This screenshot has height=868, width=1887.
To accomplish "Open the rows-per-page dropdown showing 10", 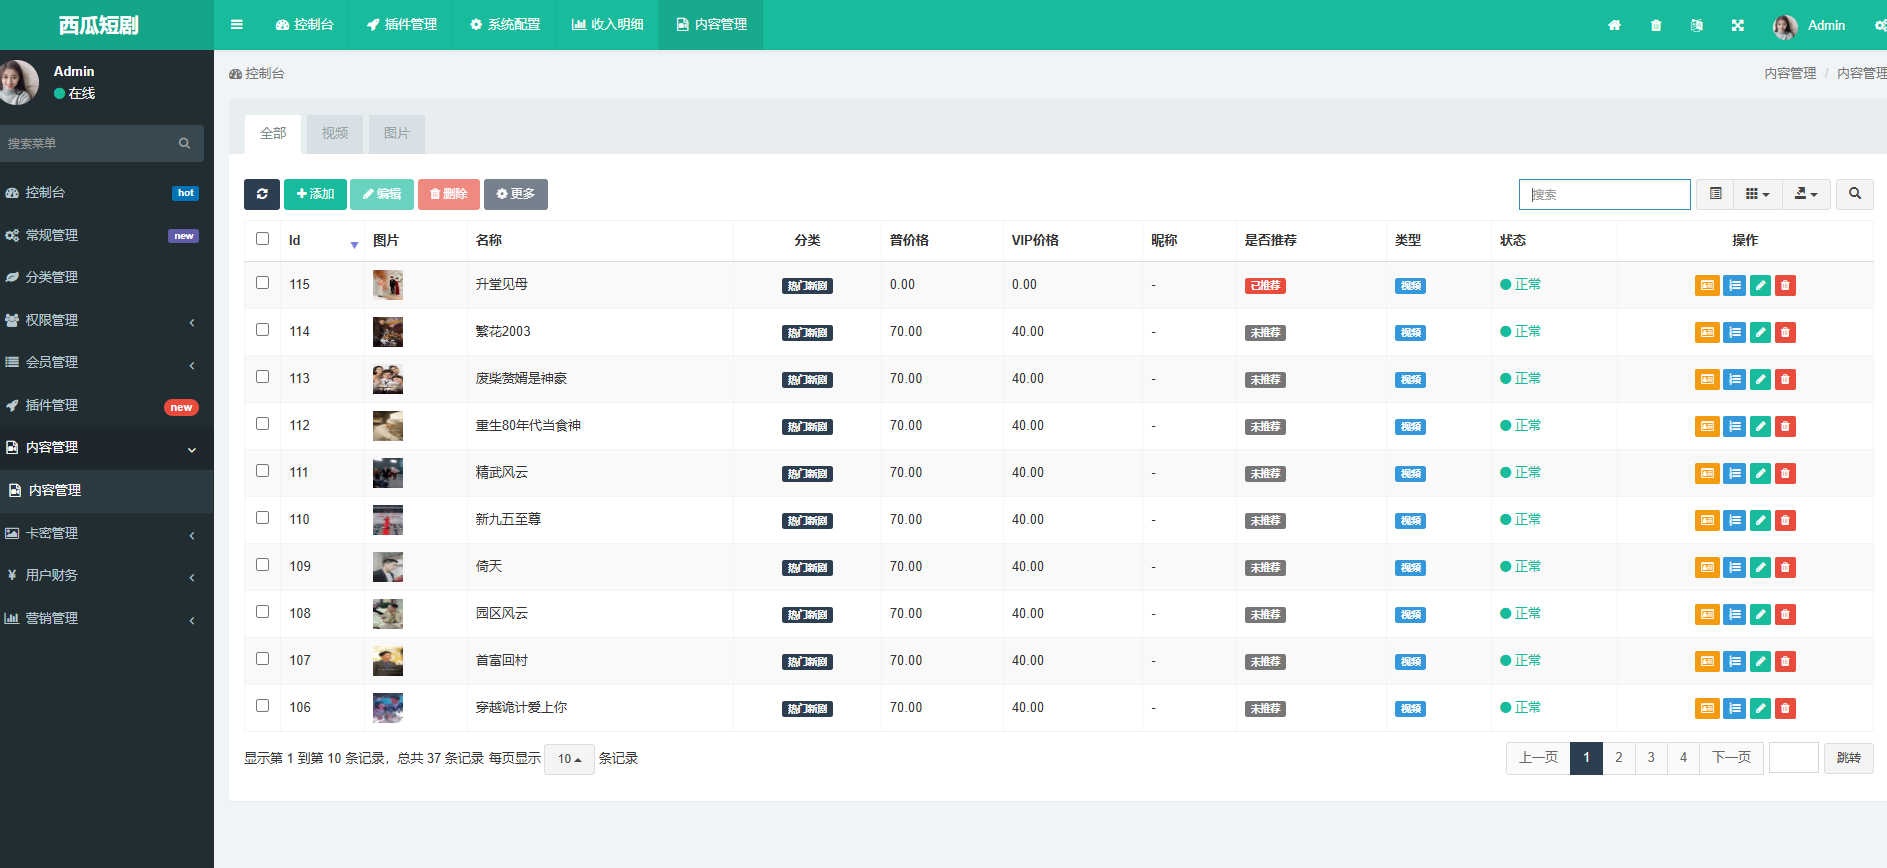I will coord(569,759).
